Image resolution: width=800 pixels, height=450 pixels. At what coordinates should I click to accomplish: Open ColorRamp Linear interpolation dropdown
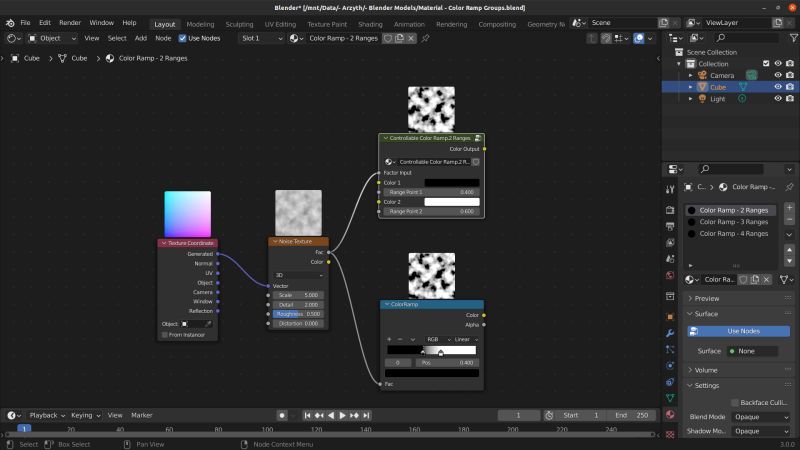[466, 339]
